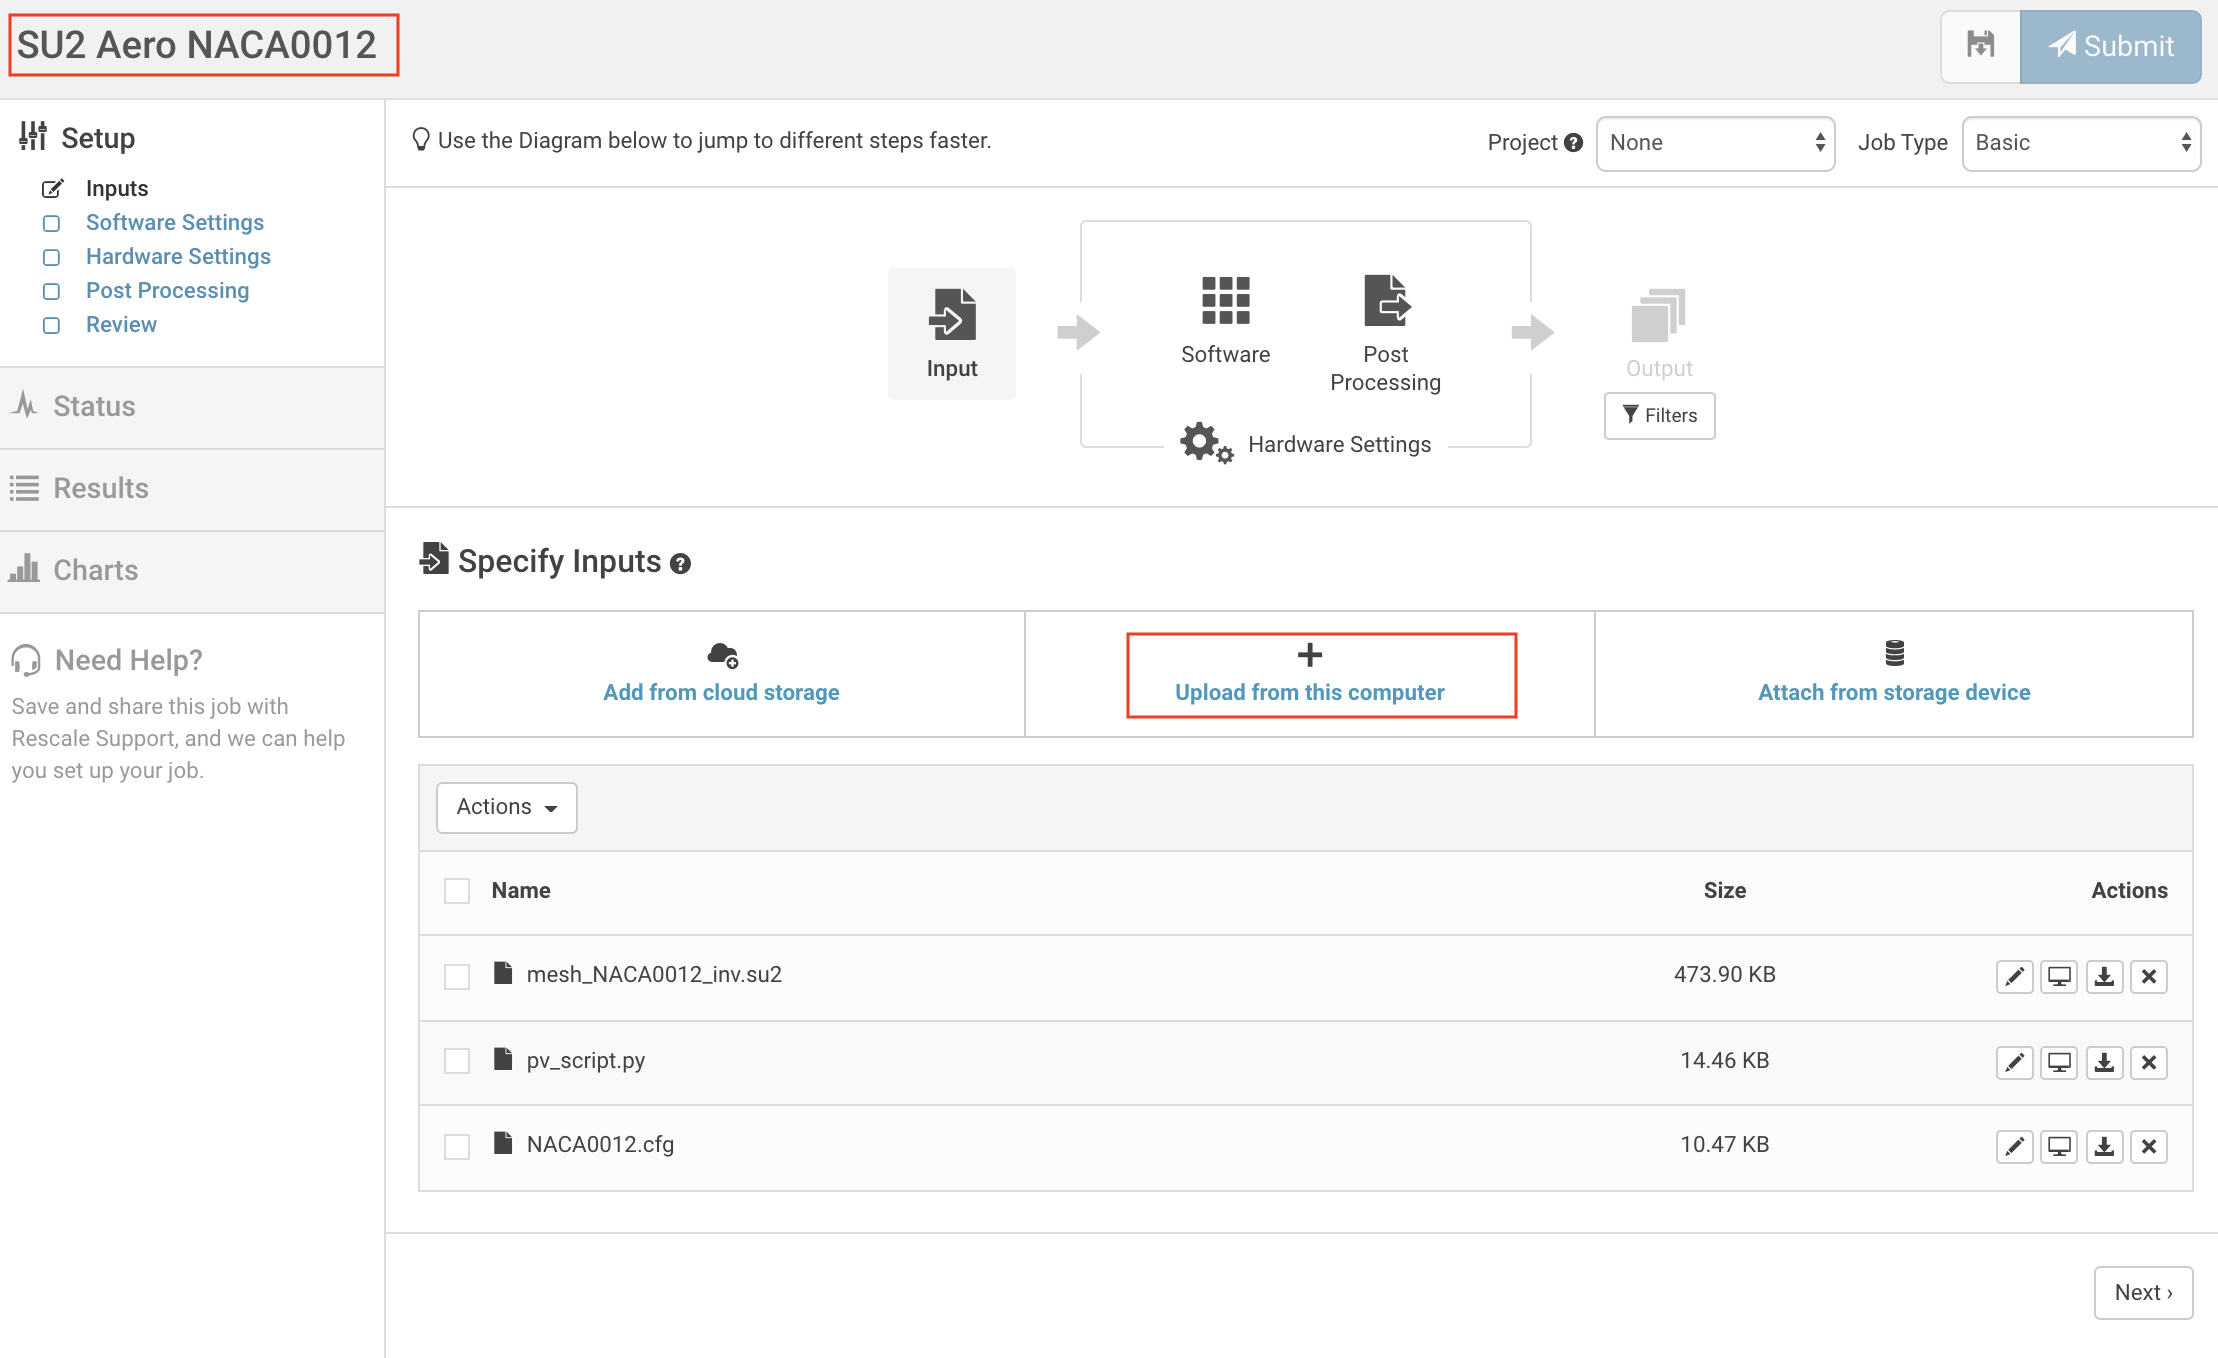Open Hardware Settings gear icon in diagram
Image resolution: width=2218 pixels, height=1358 pixels.
1205,443
